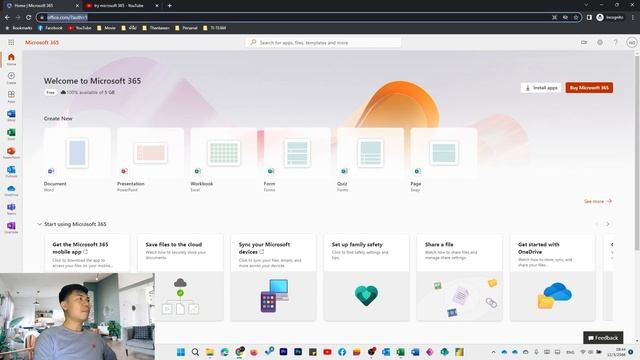The height and width of the screenshot is (360, 640).
Task: Show hidden system tray icons chevron
Action: (493, 352)
